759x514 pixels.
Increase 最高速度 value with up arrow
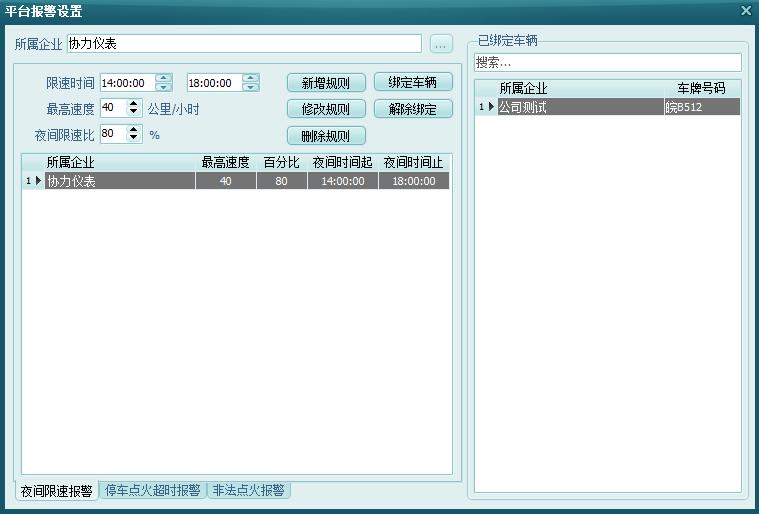134,104
